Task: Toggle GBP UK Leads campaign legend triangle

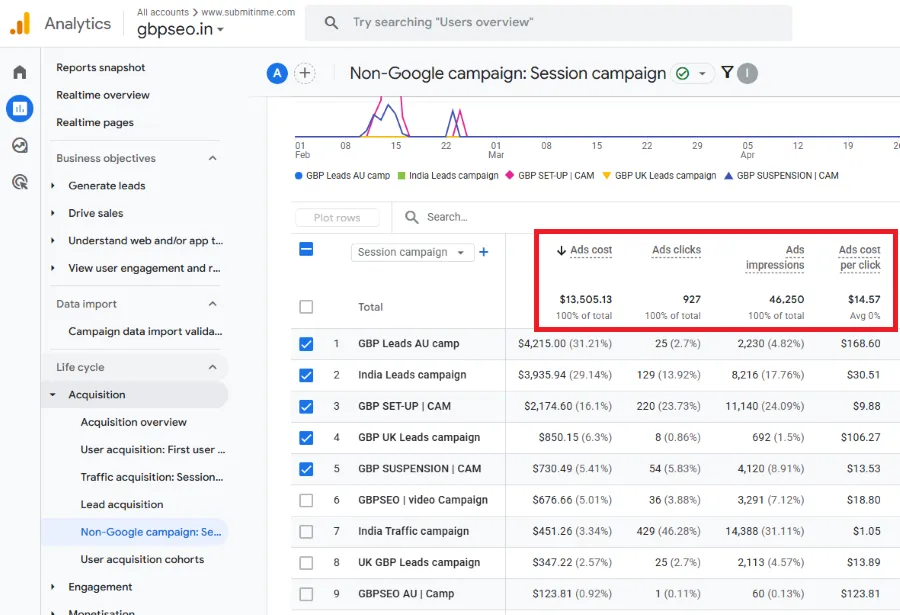Action: point(607,176)
